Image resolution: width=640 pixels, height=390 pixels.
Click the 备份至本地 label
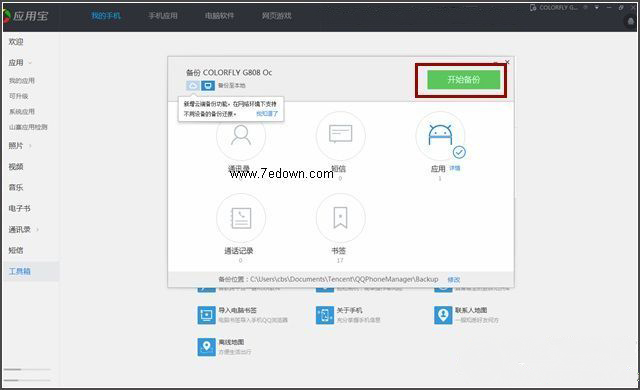coord(231,86)
